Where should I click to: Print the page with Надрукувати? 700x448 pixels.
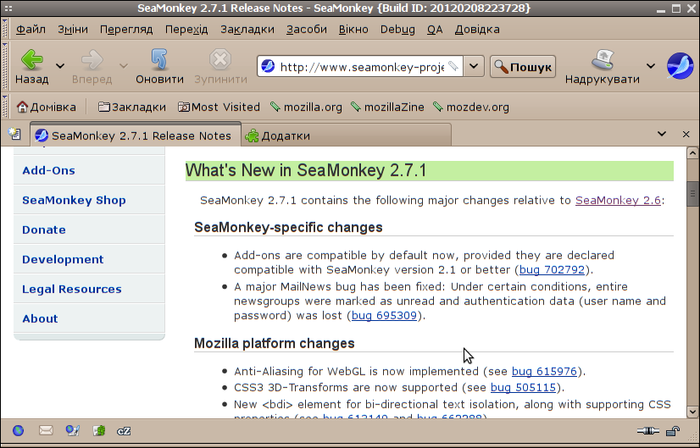coord(602,66)
